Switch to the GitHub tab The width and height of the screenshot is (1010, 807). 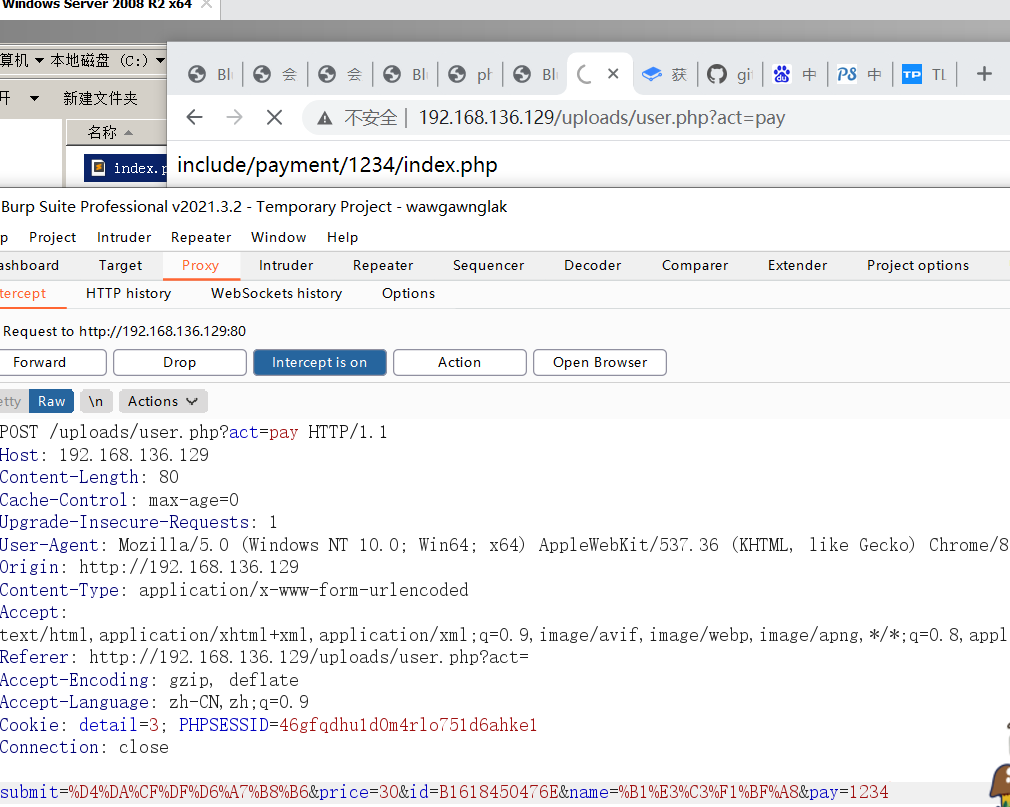[x=730, y=75]
